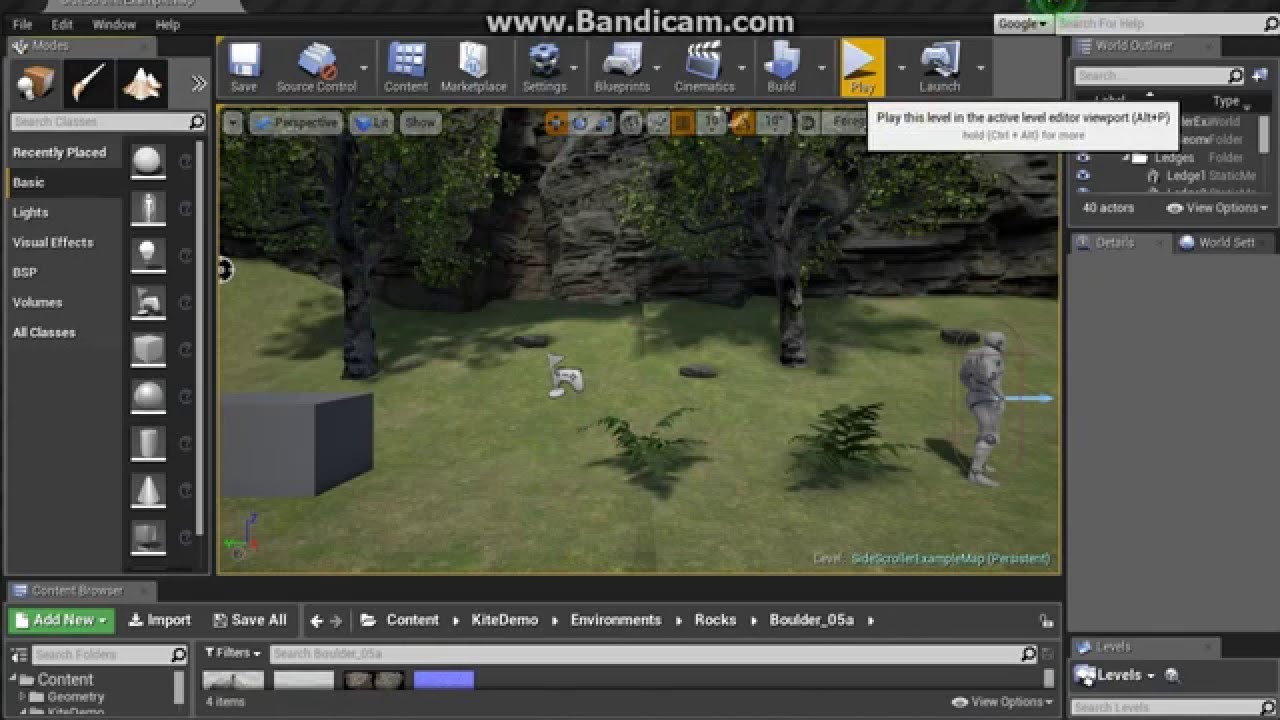Click Environments in the breadcrumb path

tap(616, 620)
